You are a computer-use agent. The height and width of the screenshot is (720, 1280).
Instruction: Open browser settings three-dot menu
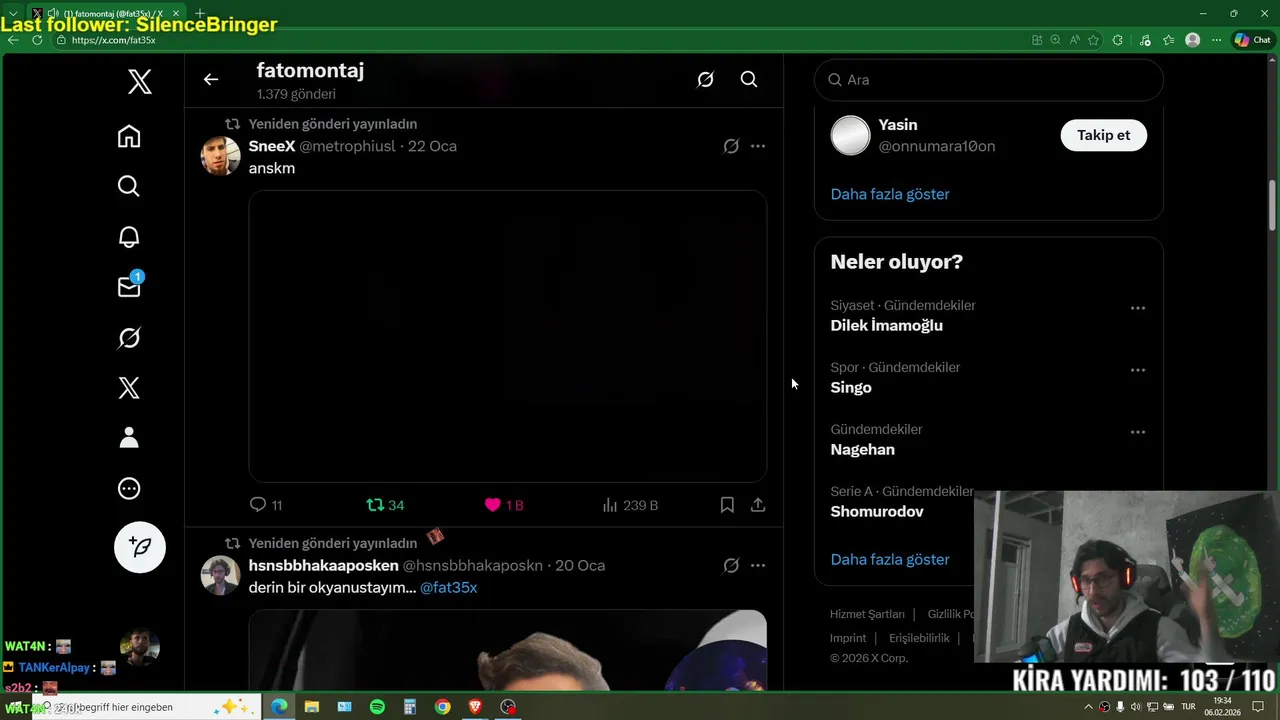pos(1217,40)
